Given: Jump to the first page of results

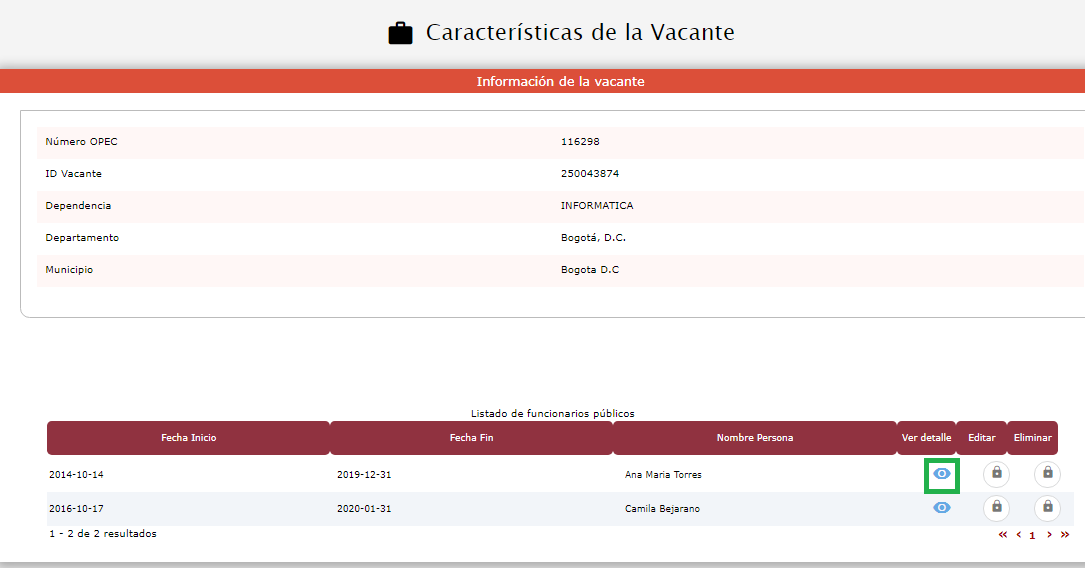Looking at the screenshot, I should point(1003,535).
